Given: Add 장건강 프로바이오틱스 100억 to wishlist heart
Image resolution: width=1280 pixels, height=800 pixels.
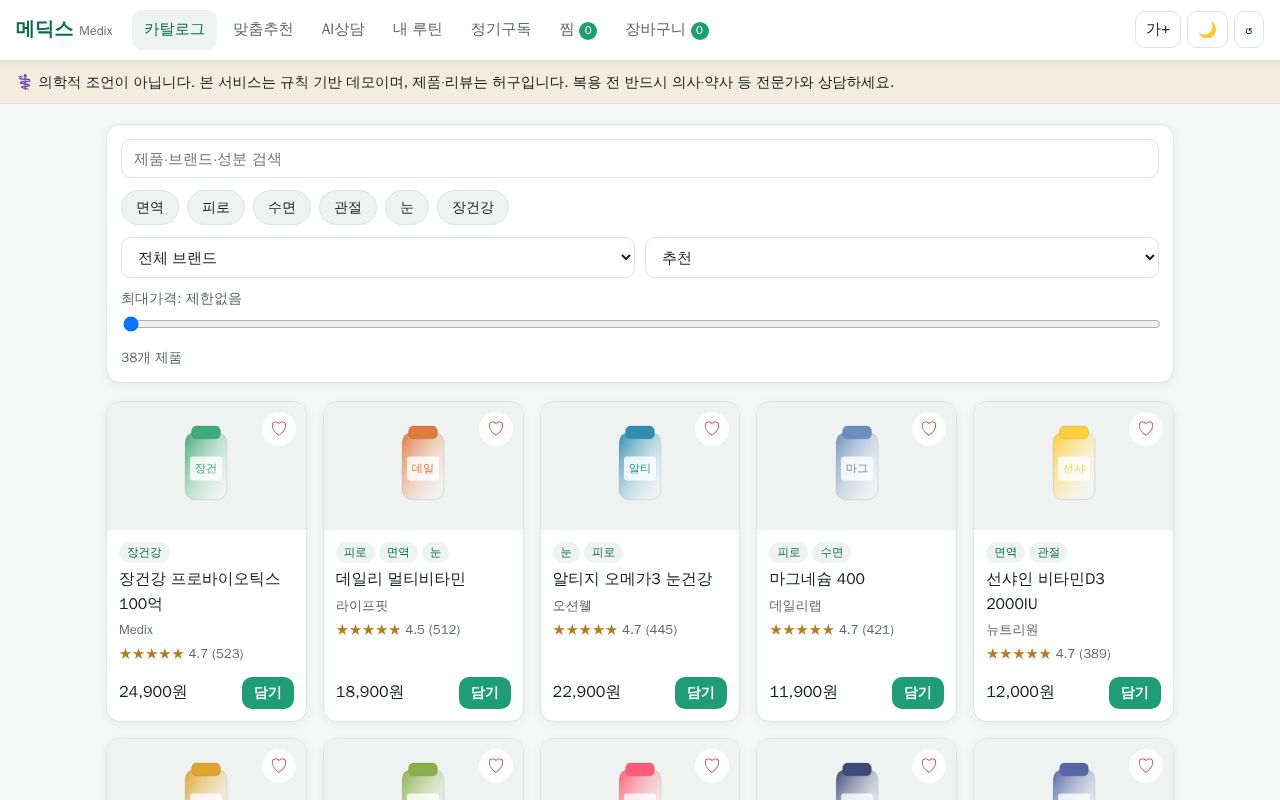Looking at the screenshot, I should coord(279,429).
